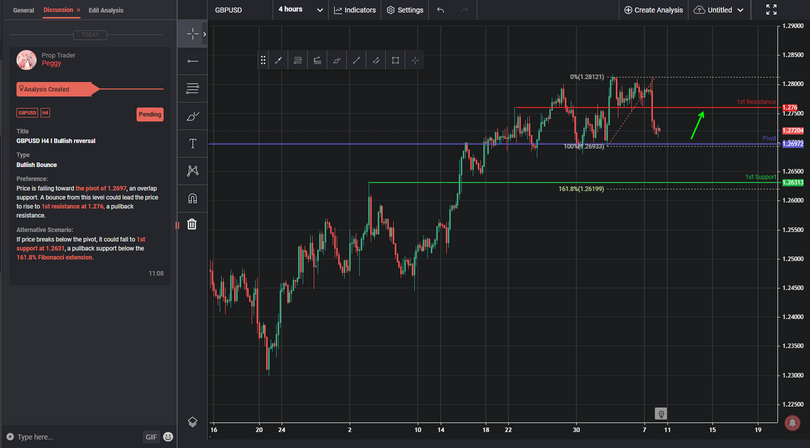Viewport: 812px width, 448px height.
Task: Open the 4 hours timeframe dropdown
Action: [300, 10]
